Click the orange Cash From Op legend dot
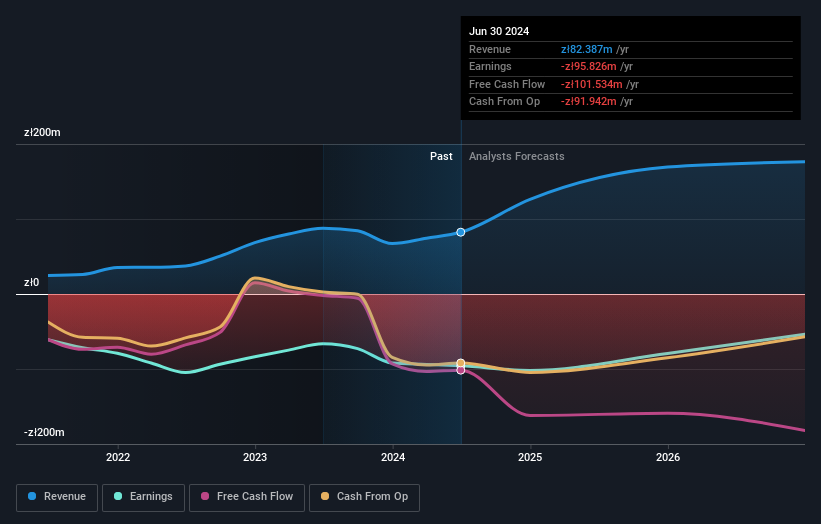This screenshot has width=821, height=524. pos(325,496)
